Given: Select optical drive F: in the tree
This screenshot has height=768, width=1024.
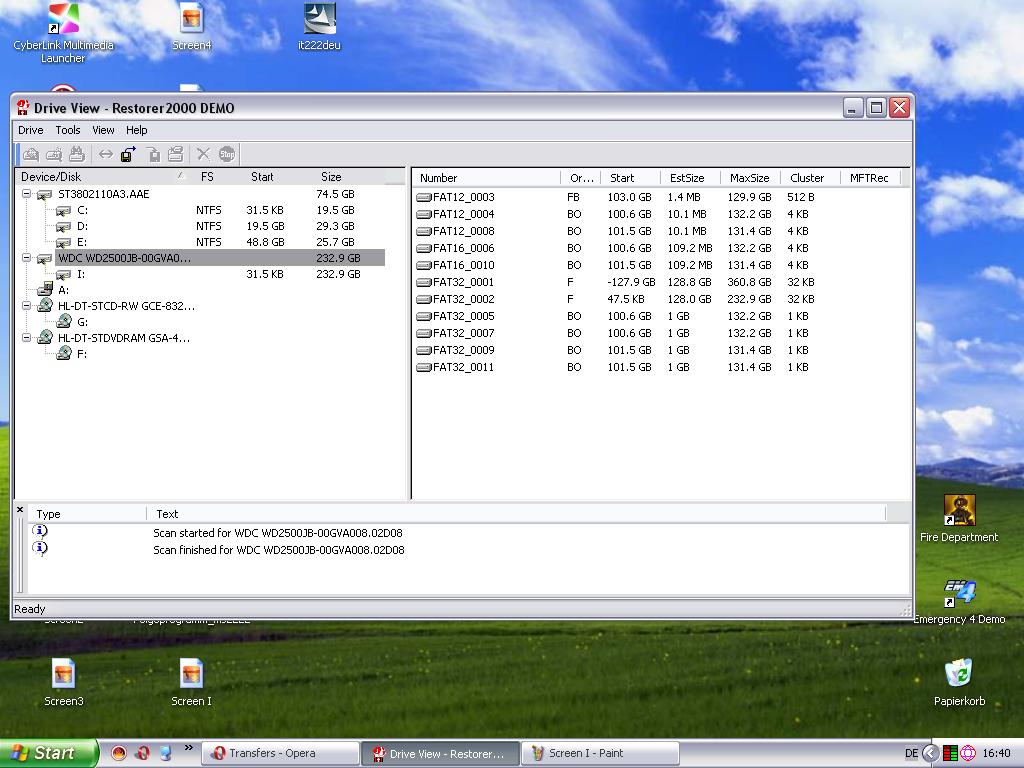Looking at the screenshot, I should pos(82,354).
